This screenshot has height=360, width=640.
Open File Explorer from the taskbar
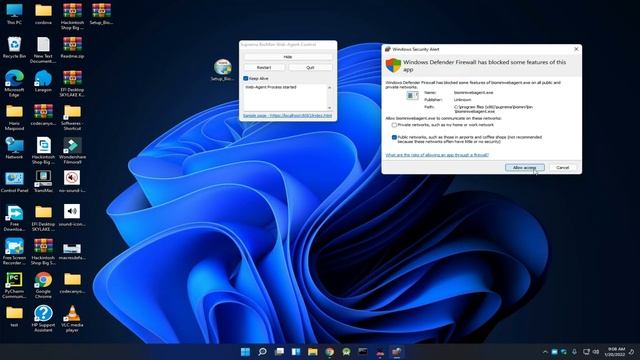click(313, 352)
